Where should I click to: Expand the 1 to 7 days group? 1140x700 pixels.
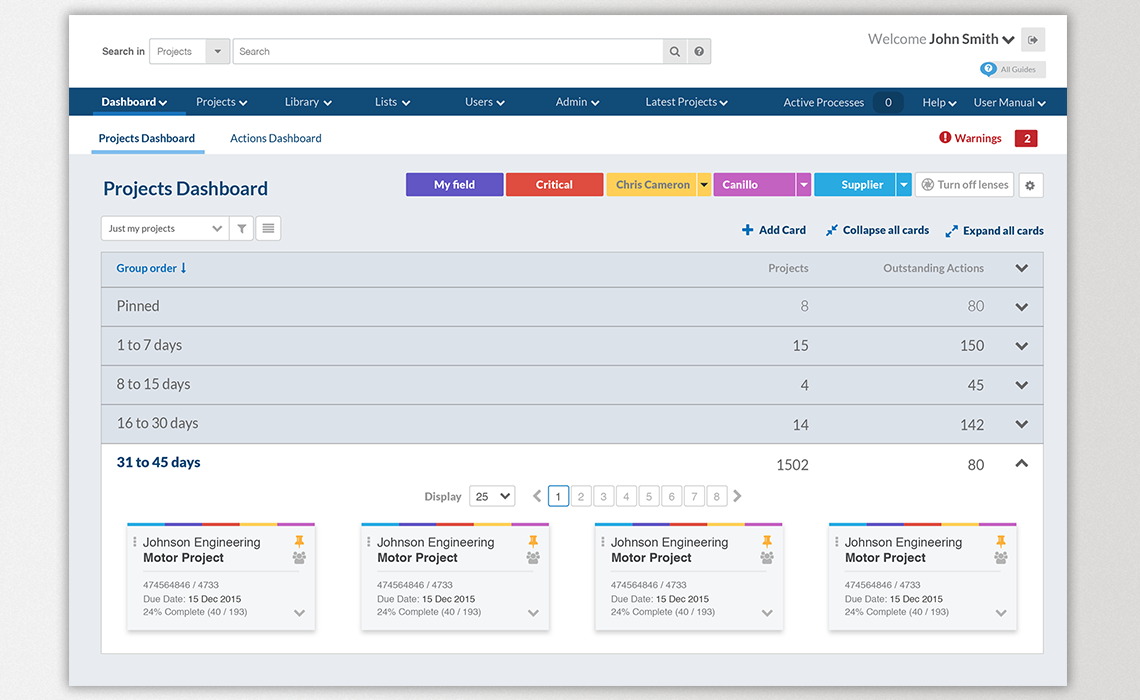point(1021,346)
